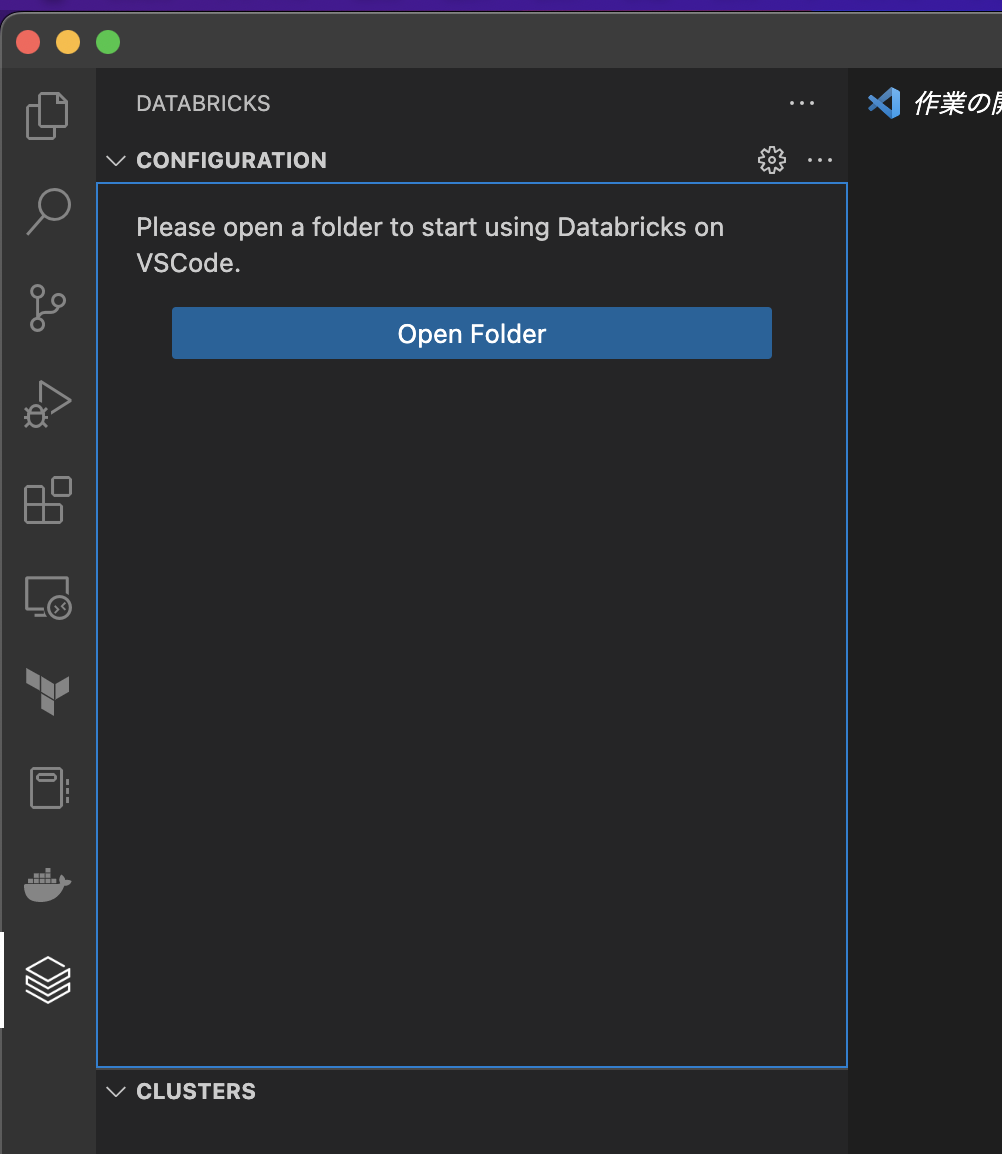Screen dimensions: 1002x1154
Task: Open the Extensions view
Action: point(48,500)
